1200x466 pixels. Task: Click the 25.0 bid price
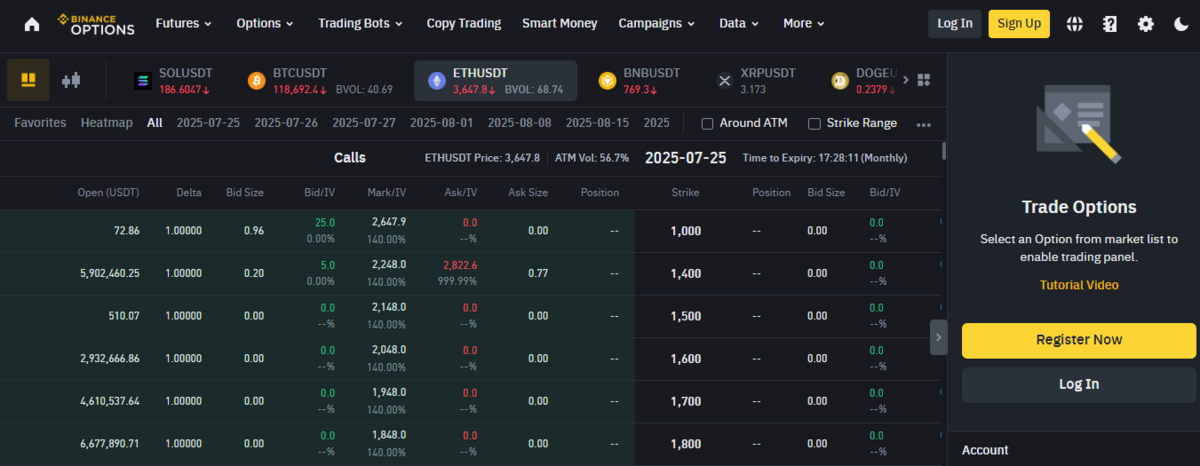coord(325,222)
